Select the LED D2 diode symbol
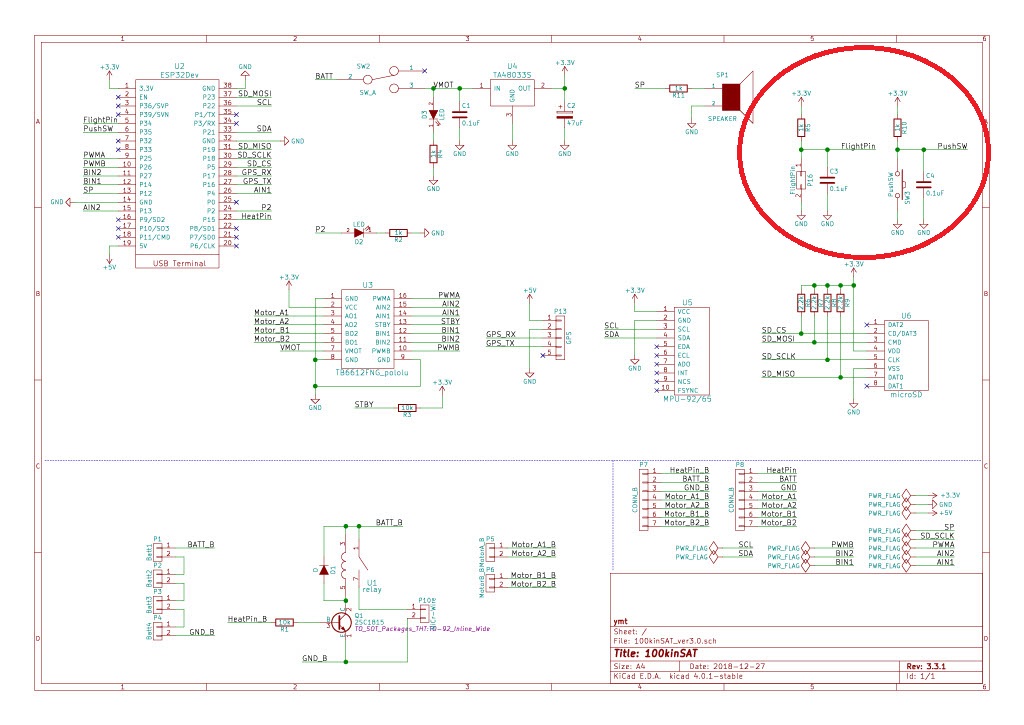Viewport: 1024px width, 725px height. [x=356, y=232]
